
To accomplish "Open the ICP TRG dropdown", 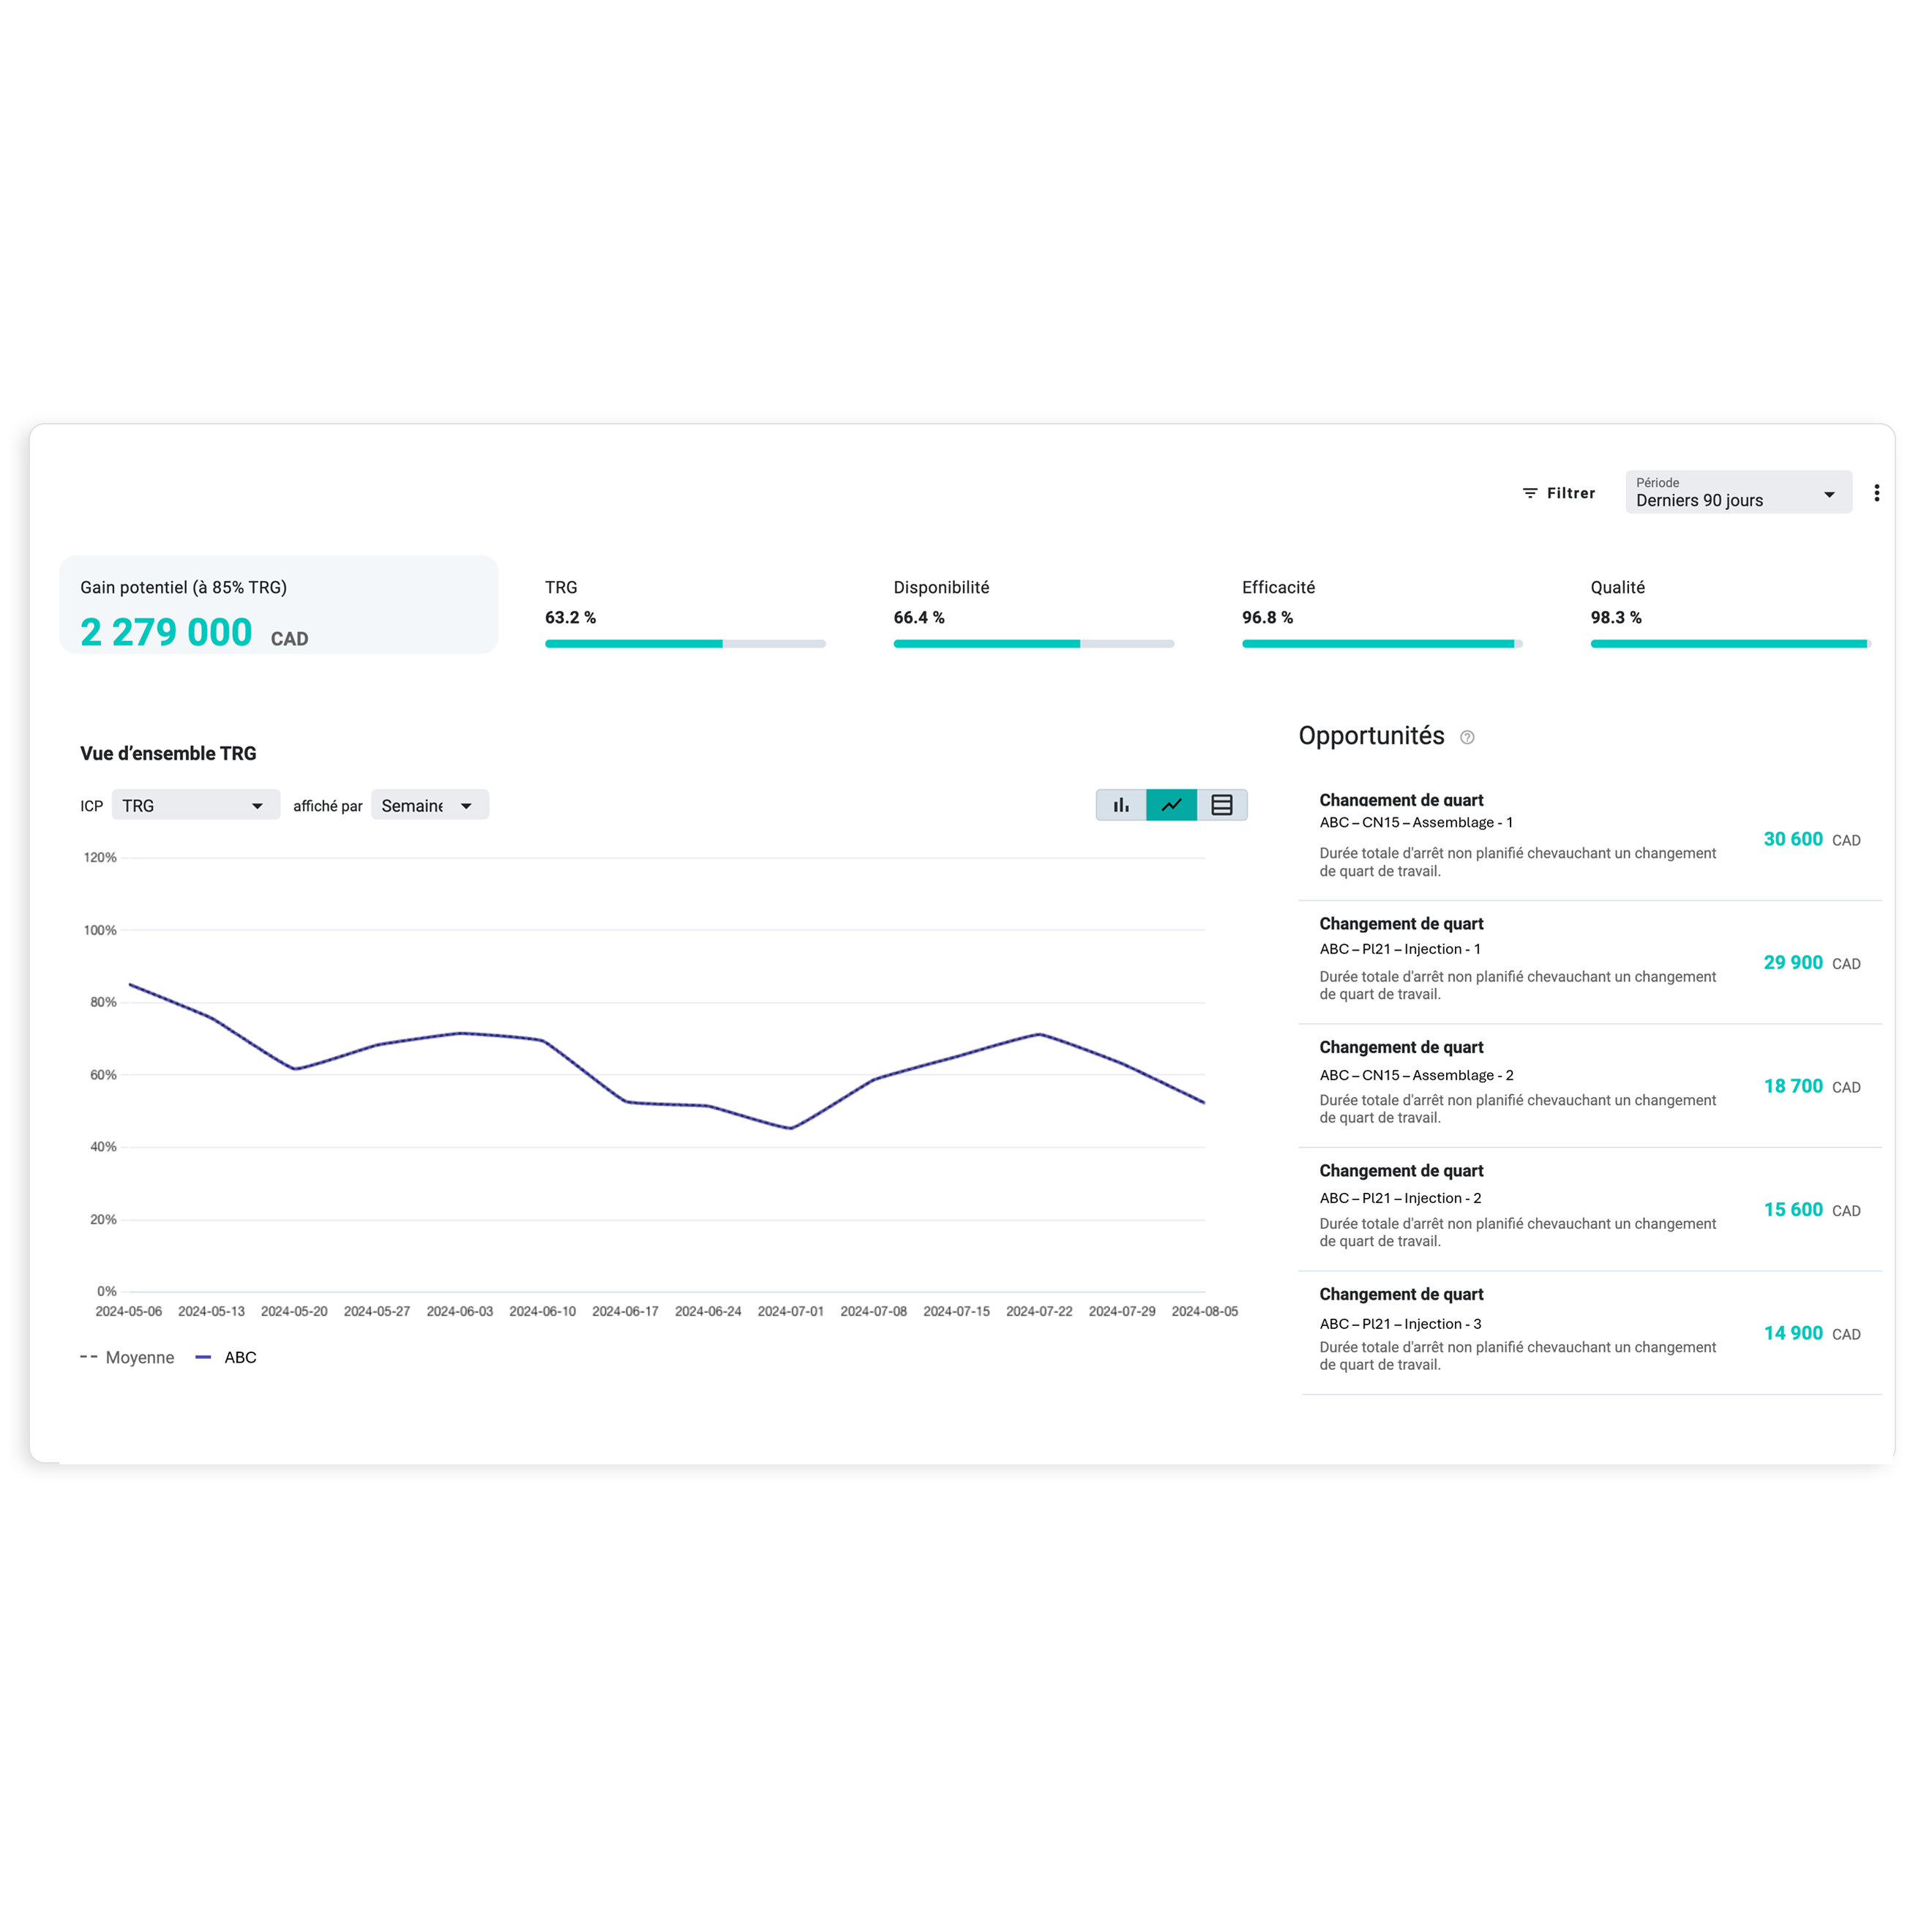I will (195, 805).
